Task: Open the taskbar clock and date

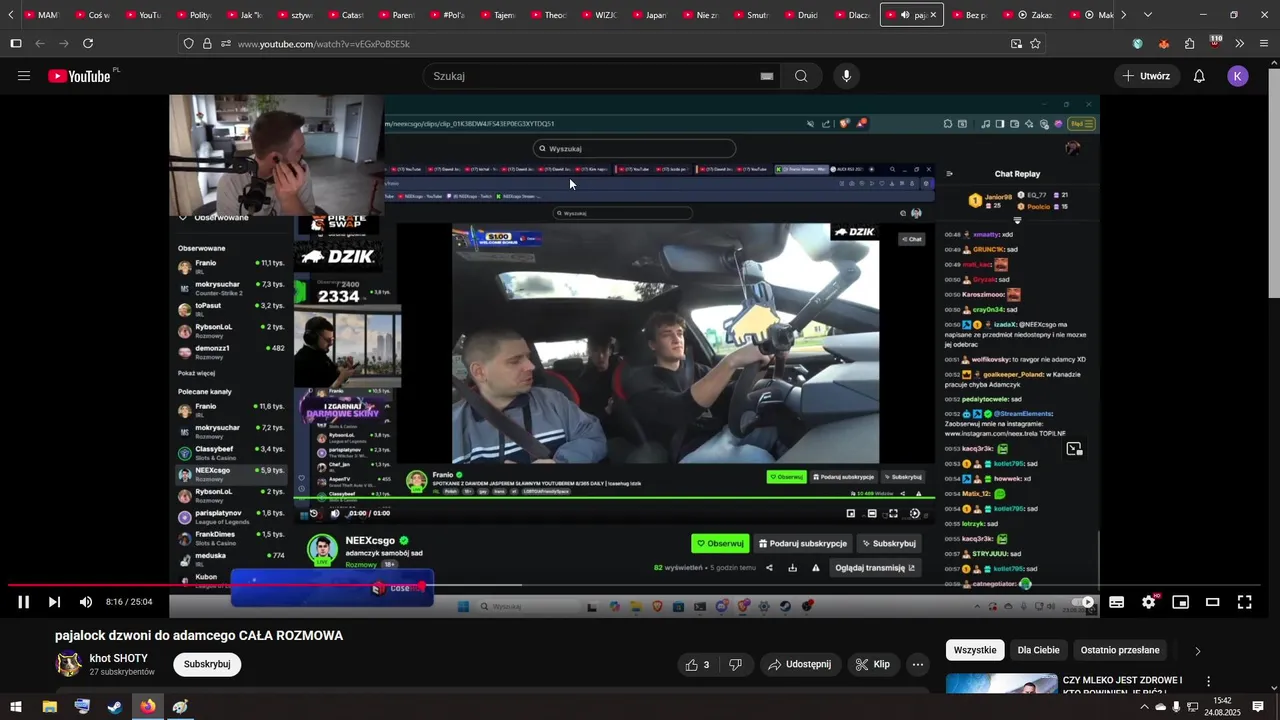Action: 1222,707
